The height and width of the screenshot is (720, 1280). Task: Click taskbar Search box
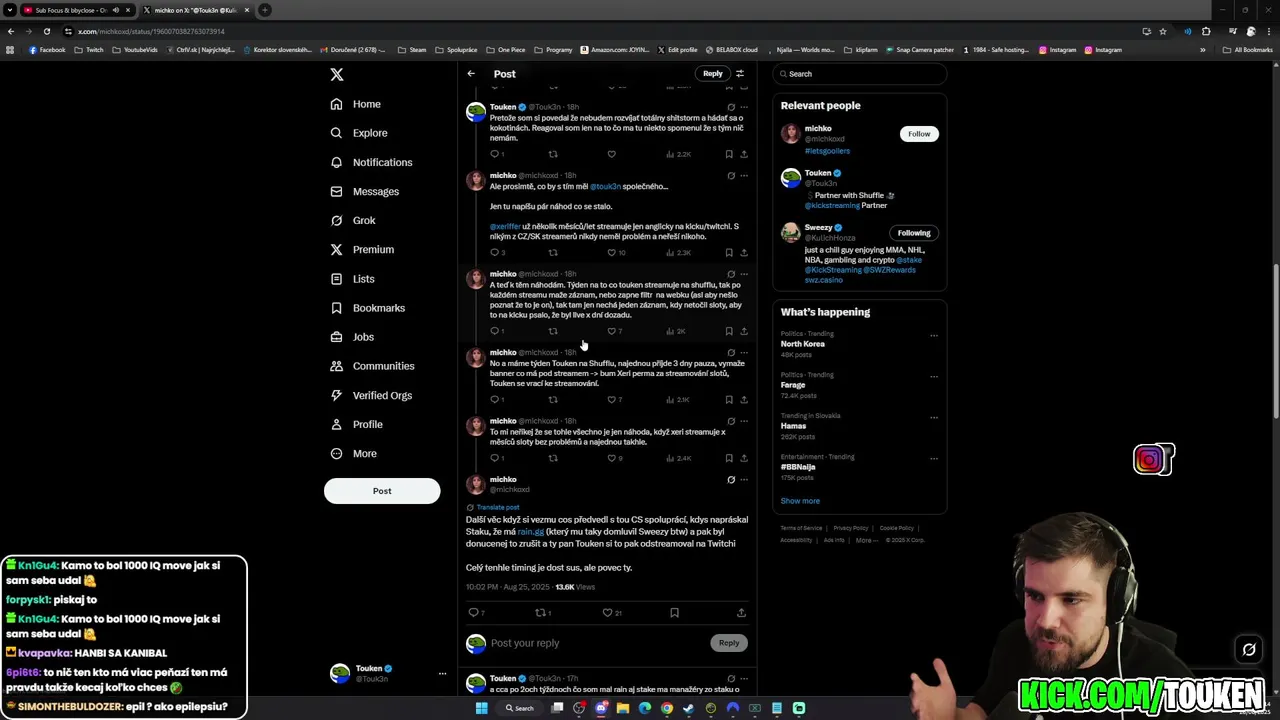(519, 708)
